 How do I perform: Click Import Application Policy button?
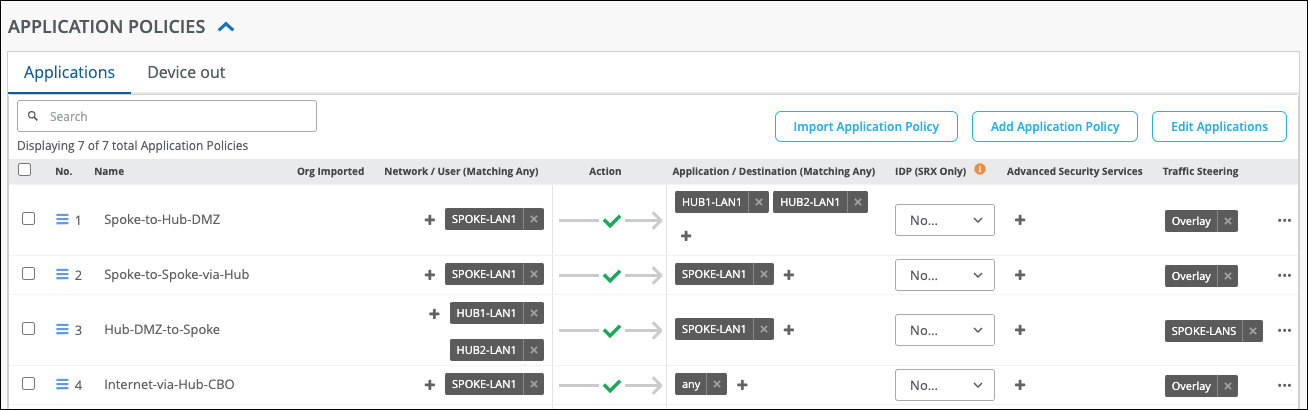(x=866, y=127)
